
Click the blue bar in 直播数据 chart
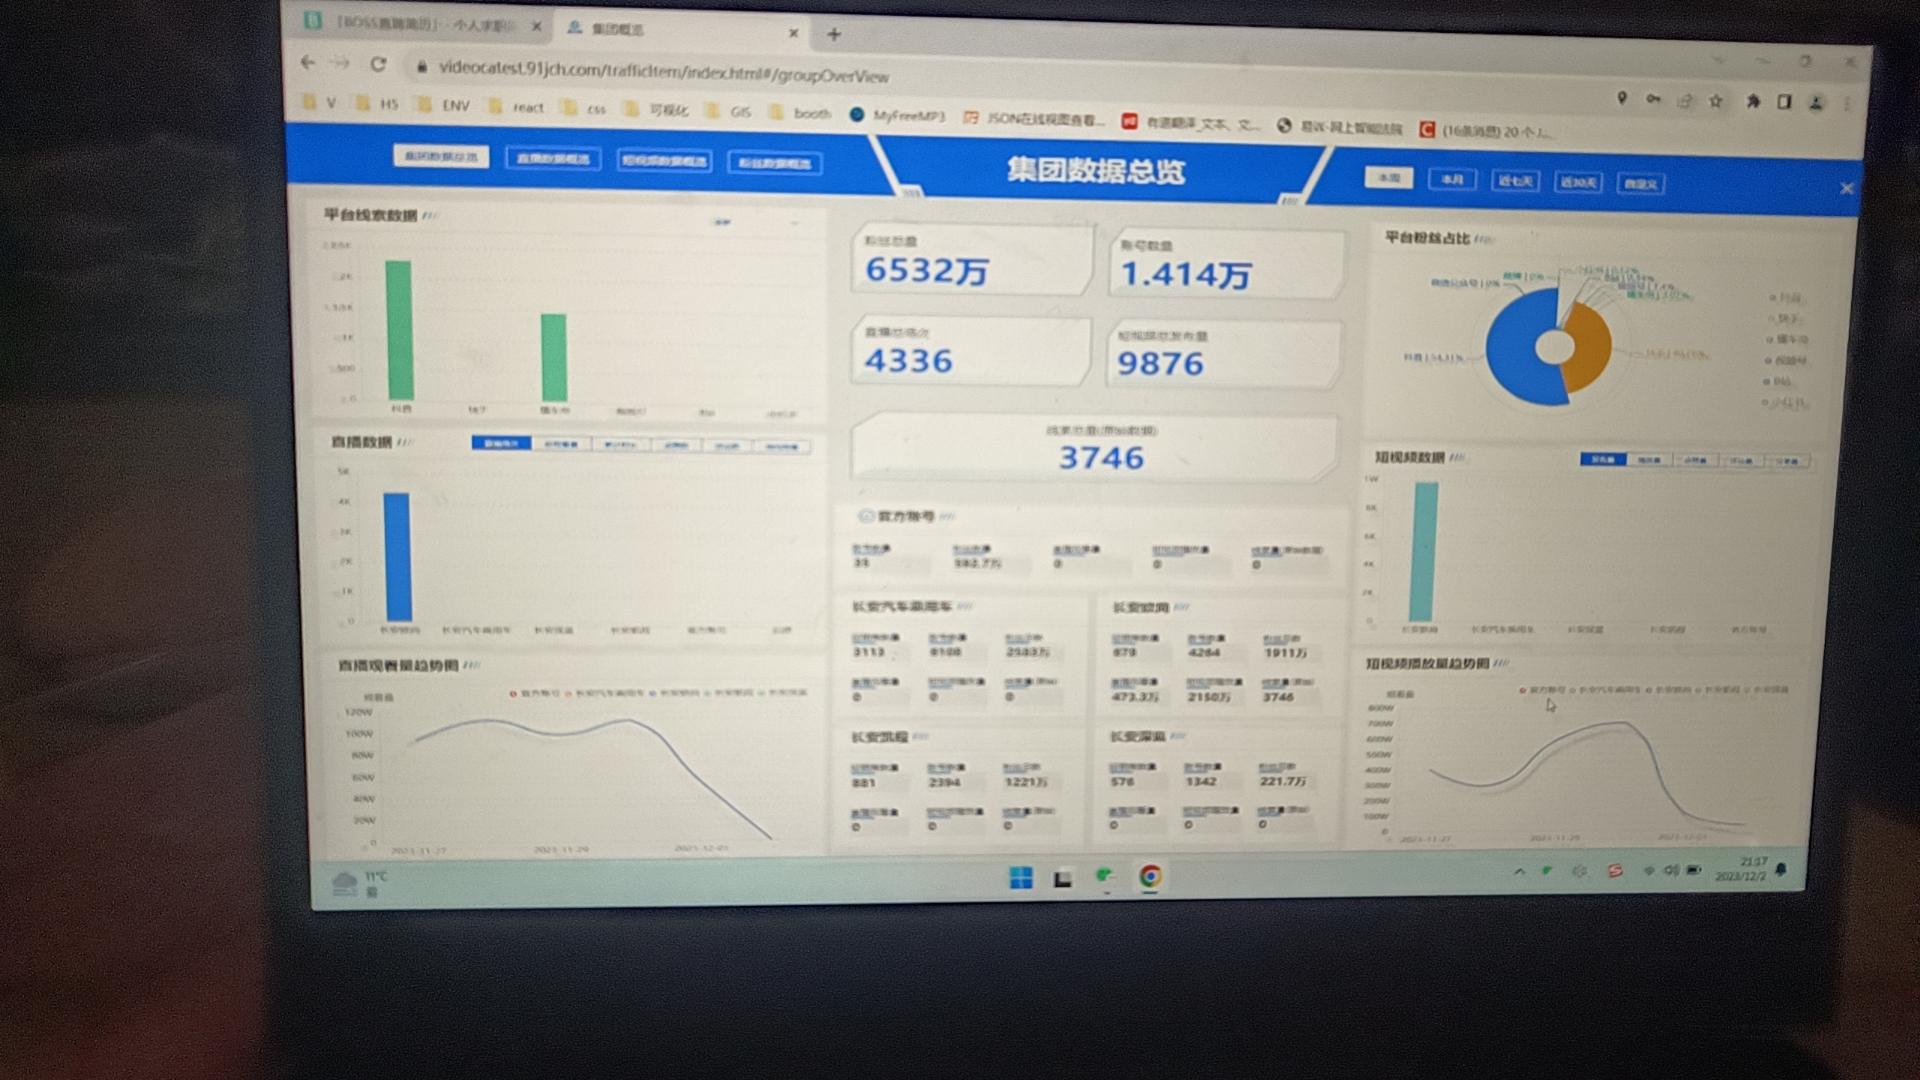click(397, 556)
